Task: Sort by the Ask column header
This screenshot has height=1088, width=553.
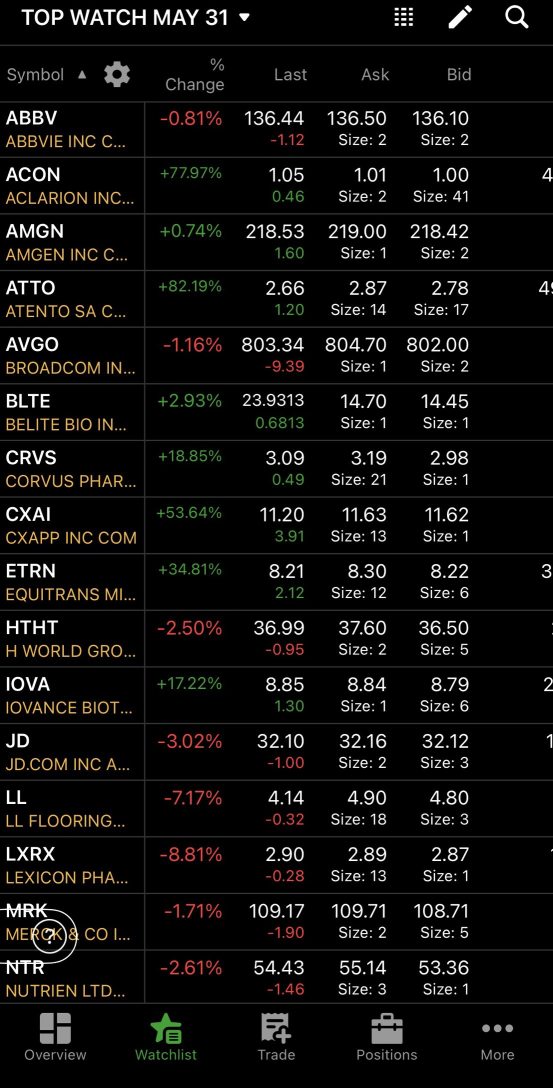Action: pyautogui.click(x=375, y=74)
